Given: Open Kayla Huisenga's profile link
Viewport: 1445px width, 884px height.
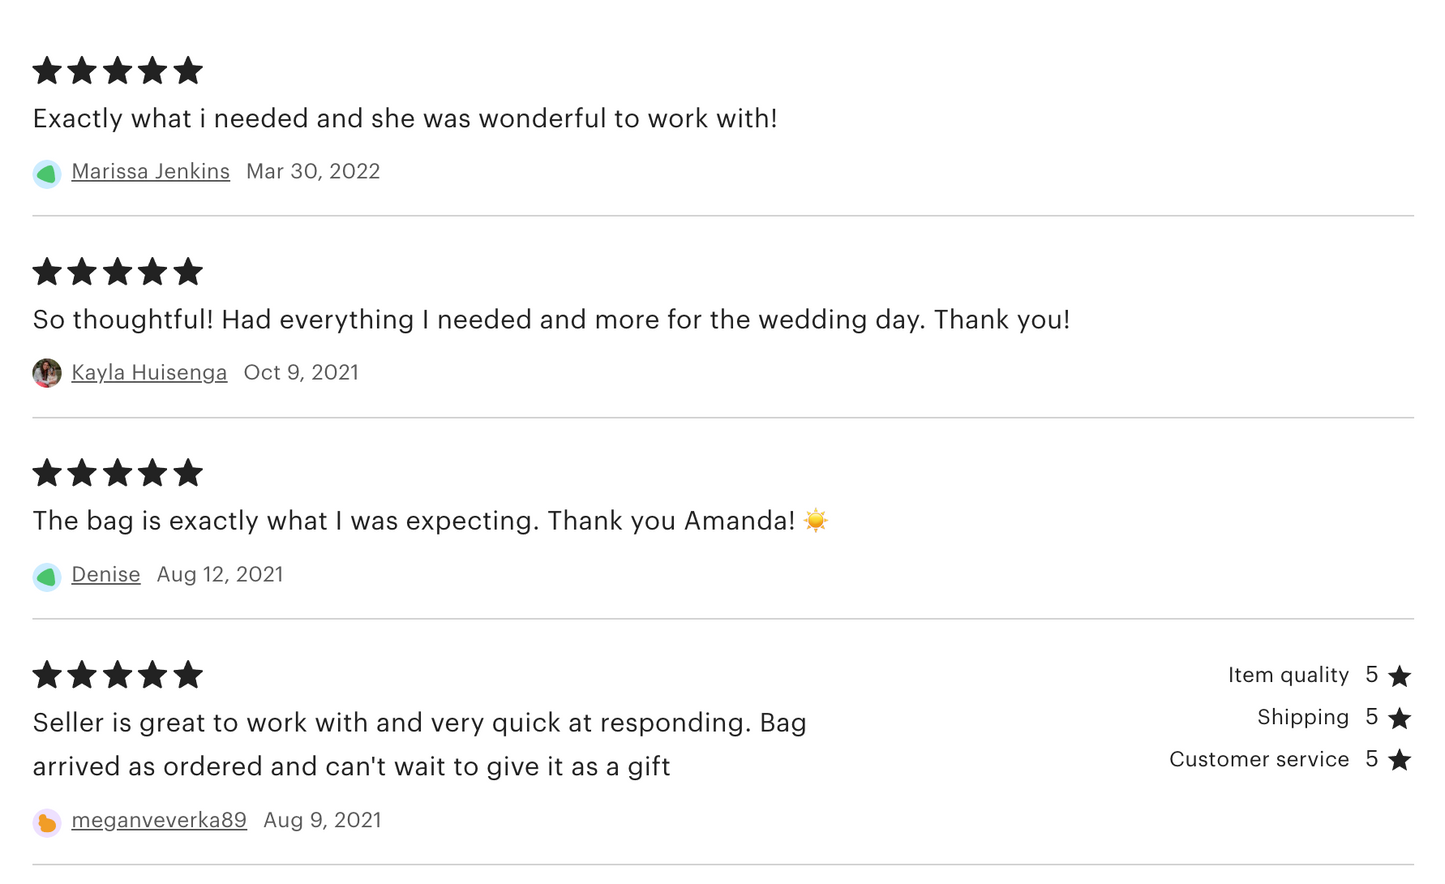Looking at the screenshot, I should point(149,373).
